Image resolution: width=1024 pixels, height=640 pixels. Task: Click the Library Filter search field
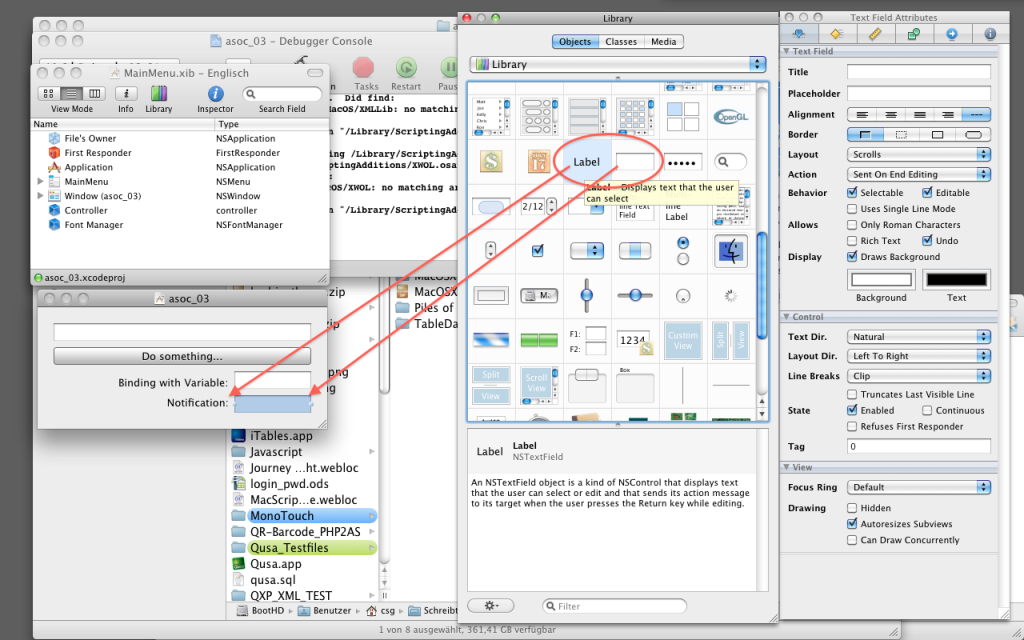[615, 606]
